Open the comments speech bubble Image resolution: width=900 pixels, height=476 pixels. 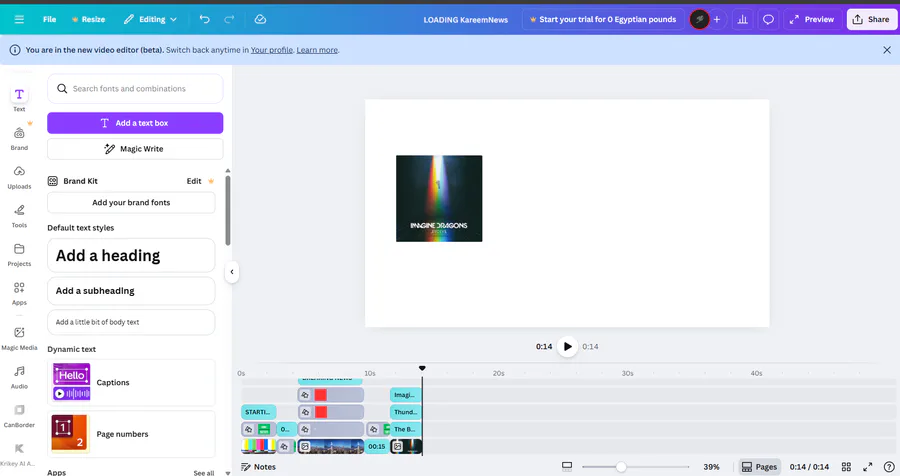tap(768, 19)
